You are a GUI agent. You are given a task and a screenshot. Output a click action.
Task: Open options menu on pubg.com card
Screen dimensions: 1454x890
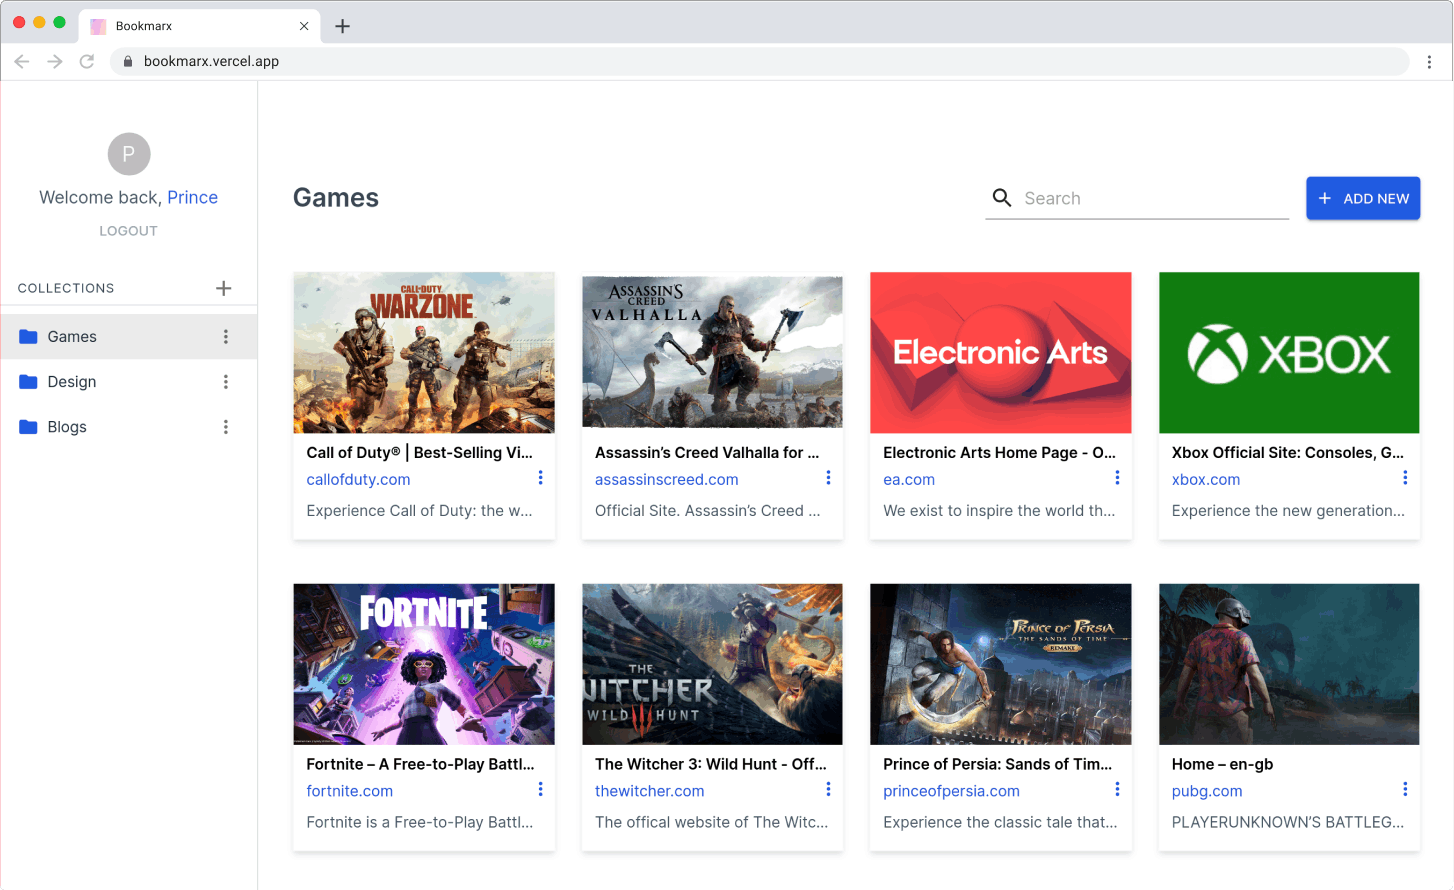coord(1405,790)
